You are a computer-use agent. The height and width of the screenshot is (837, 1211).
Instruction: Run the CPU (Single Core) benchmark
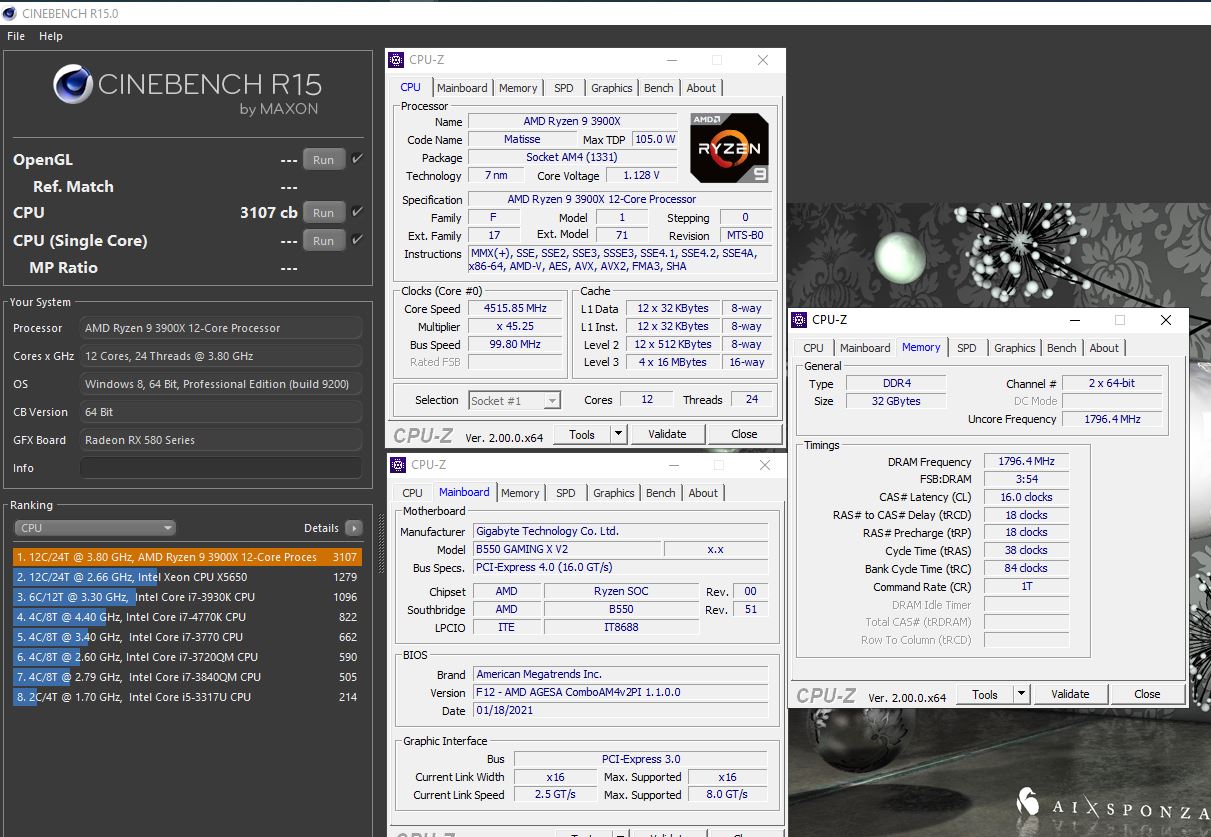click(324, 241)
